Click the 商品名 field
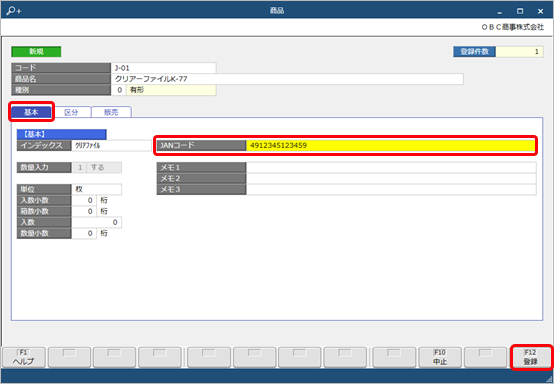This screenshot has width=554, height=384. point(287,79)
